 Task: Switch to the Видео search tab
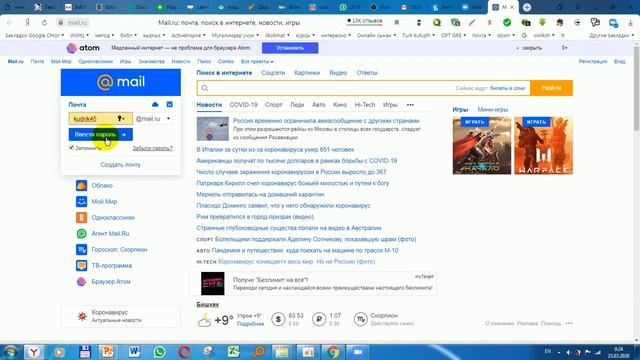pos(338,73)
